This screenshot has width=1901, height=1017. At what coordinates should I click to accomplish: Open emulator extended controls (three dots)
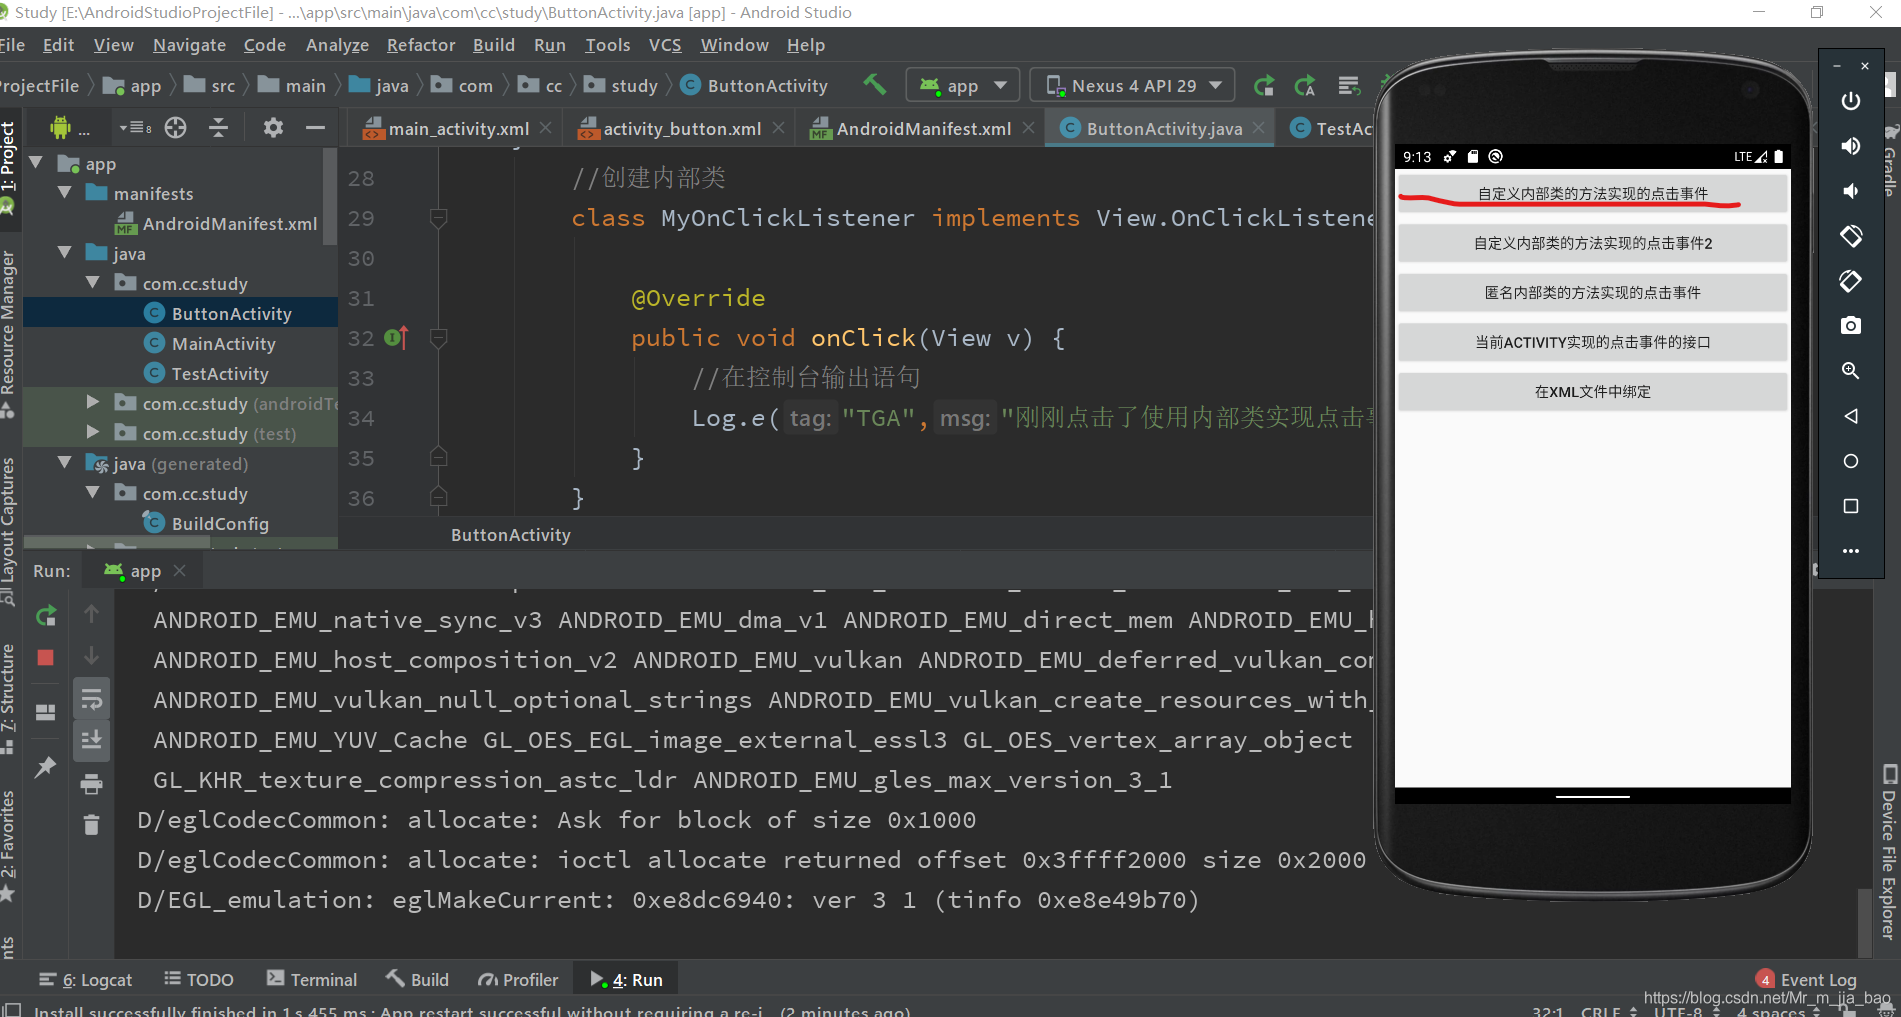click(x=1851, y=551)
